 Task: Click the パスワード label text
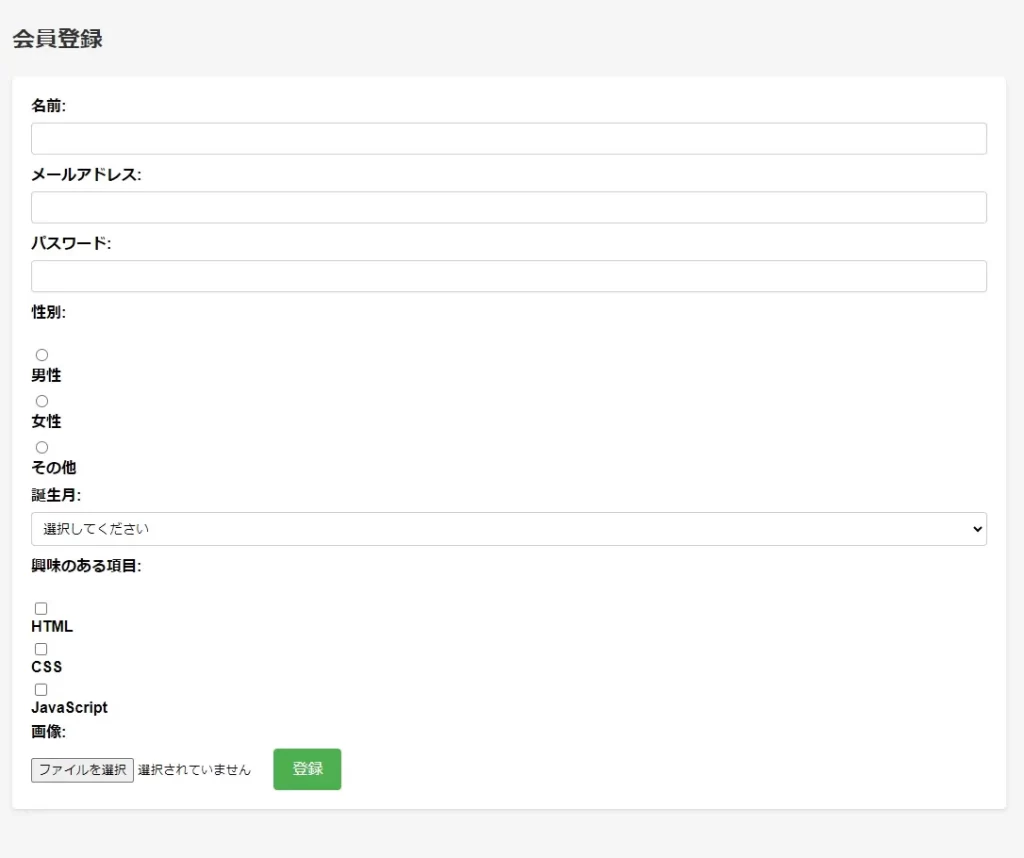click(x=71, y=243)
